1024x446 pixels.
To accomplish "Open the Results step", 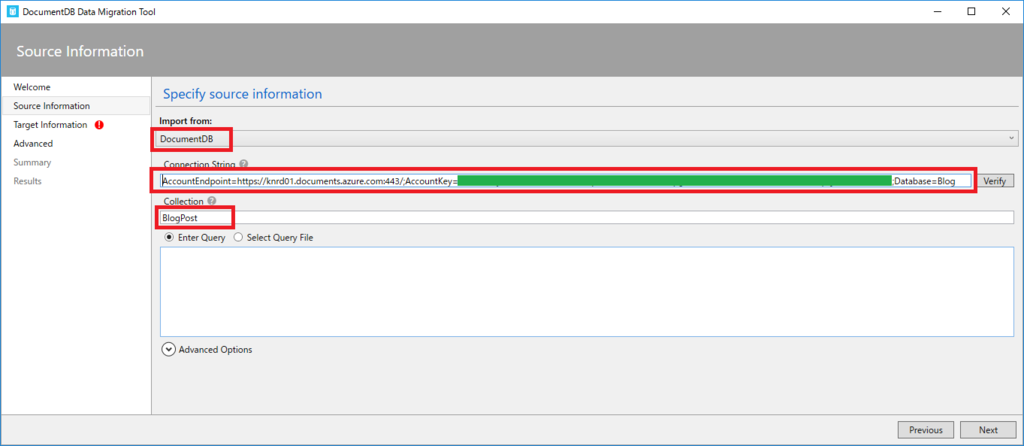I will pyautogui.click(x=27, y=181).
